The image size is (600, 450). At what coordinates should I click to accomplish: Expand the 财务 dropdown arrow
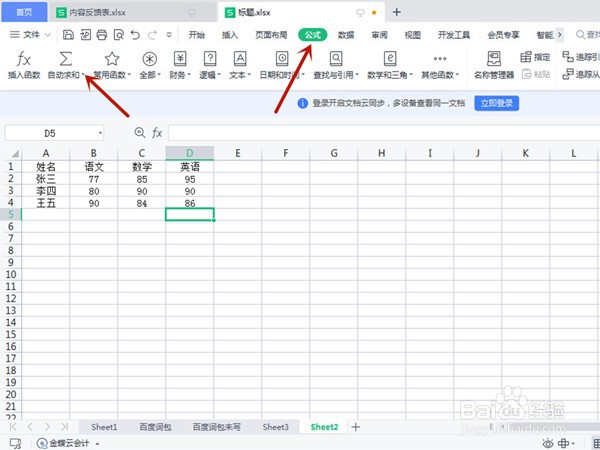[189, 75]
